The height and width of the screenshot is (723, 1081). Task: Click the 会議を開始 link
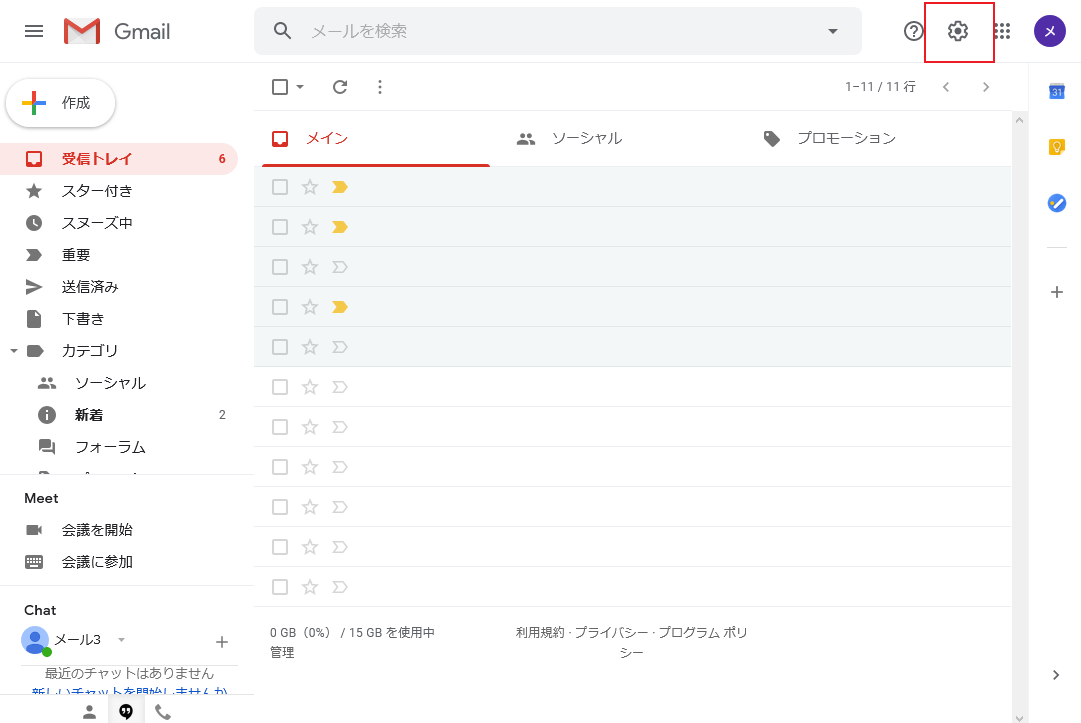point(97,530)
